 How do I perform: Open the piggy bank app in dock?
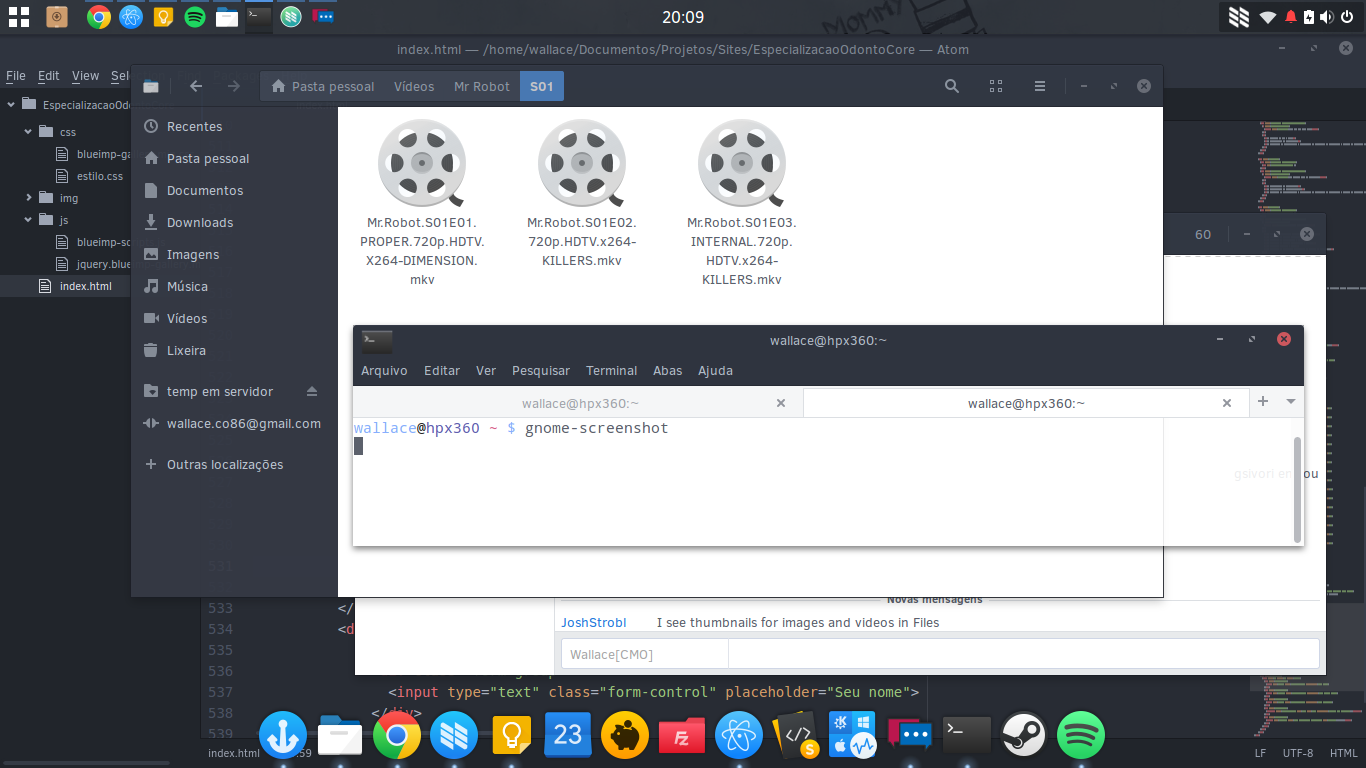coord(625,736)
